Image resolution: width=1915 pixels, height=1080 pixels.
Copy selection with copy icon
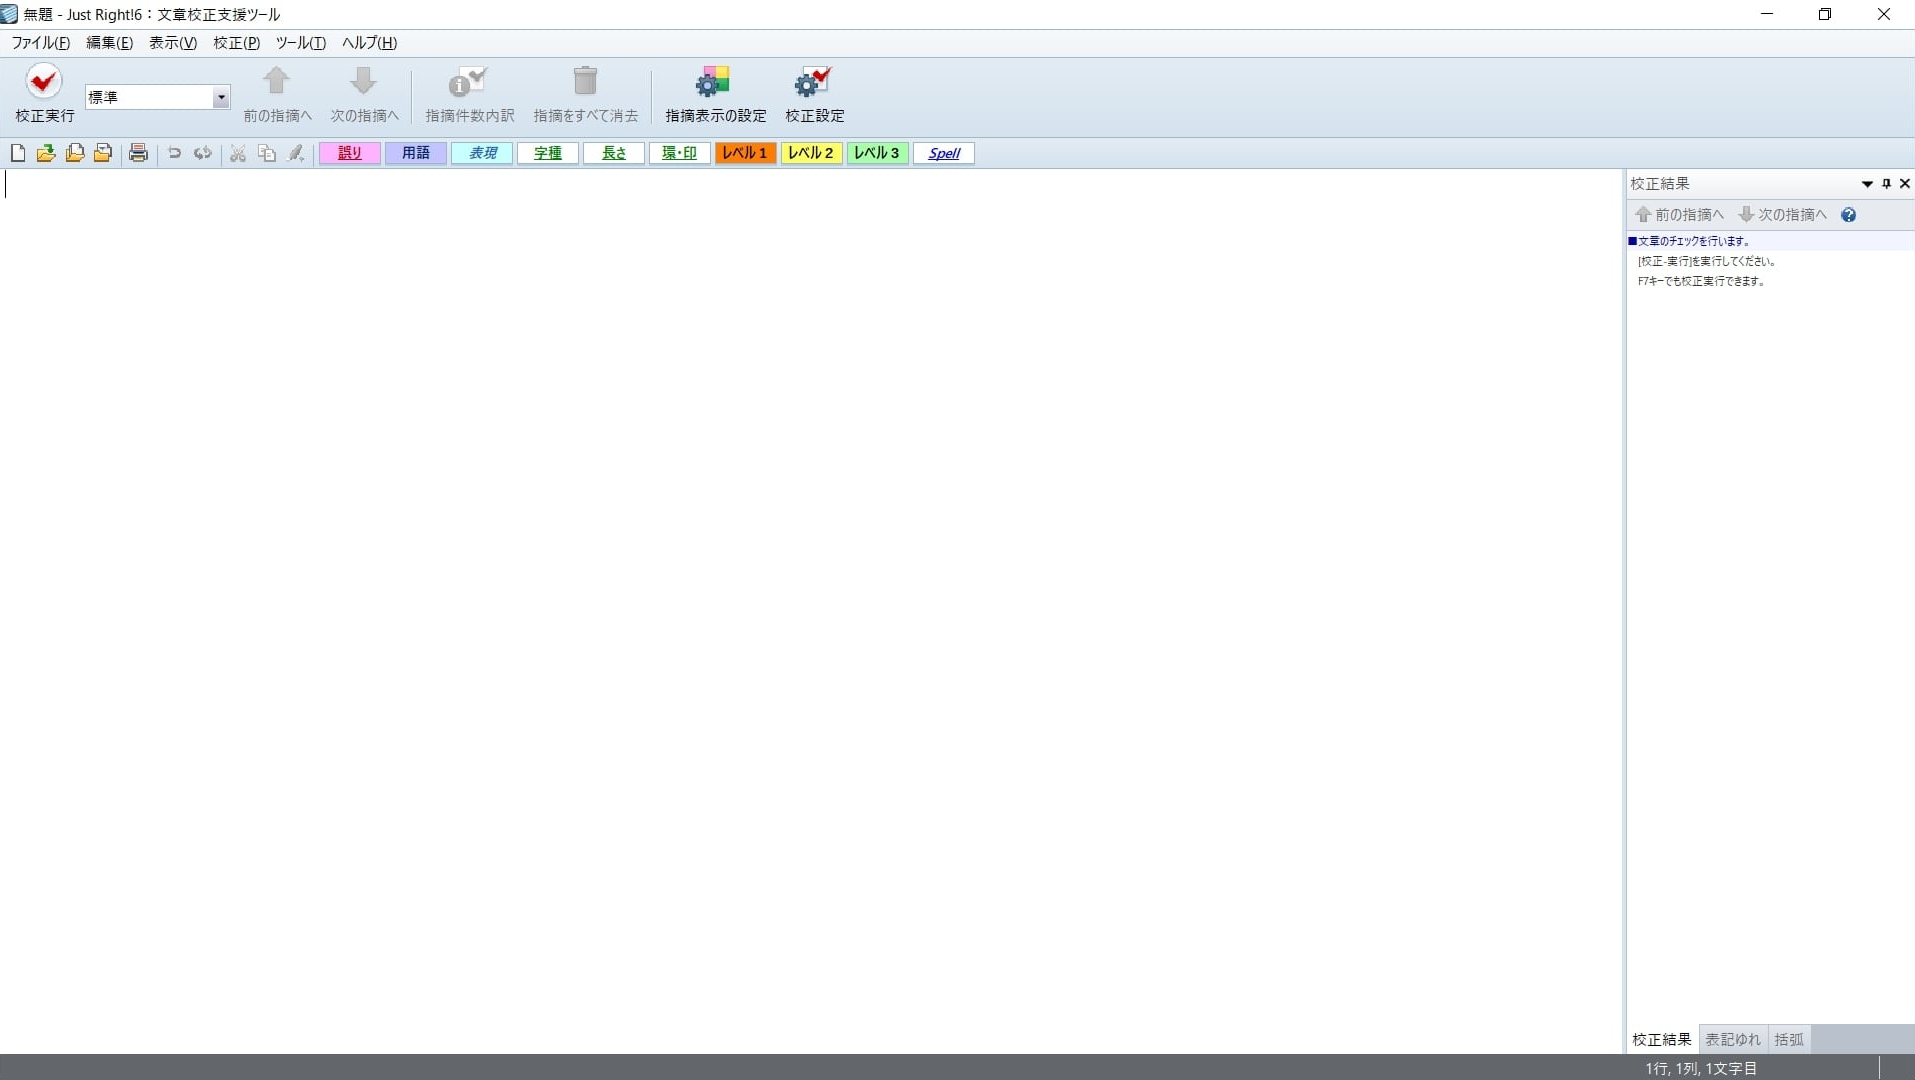click(267, 153)
